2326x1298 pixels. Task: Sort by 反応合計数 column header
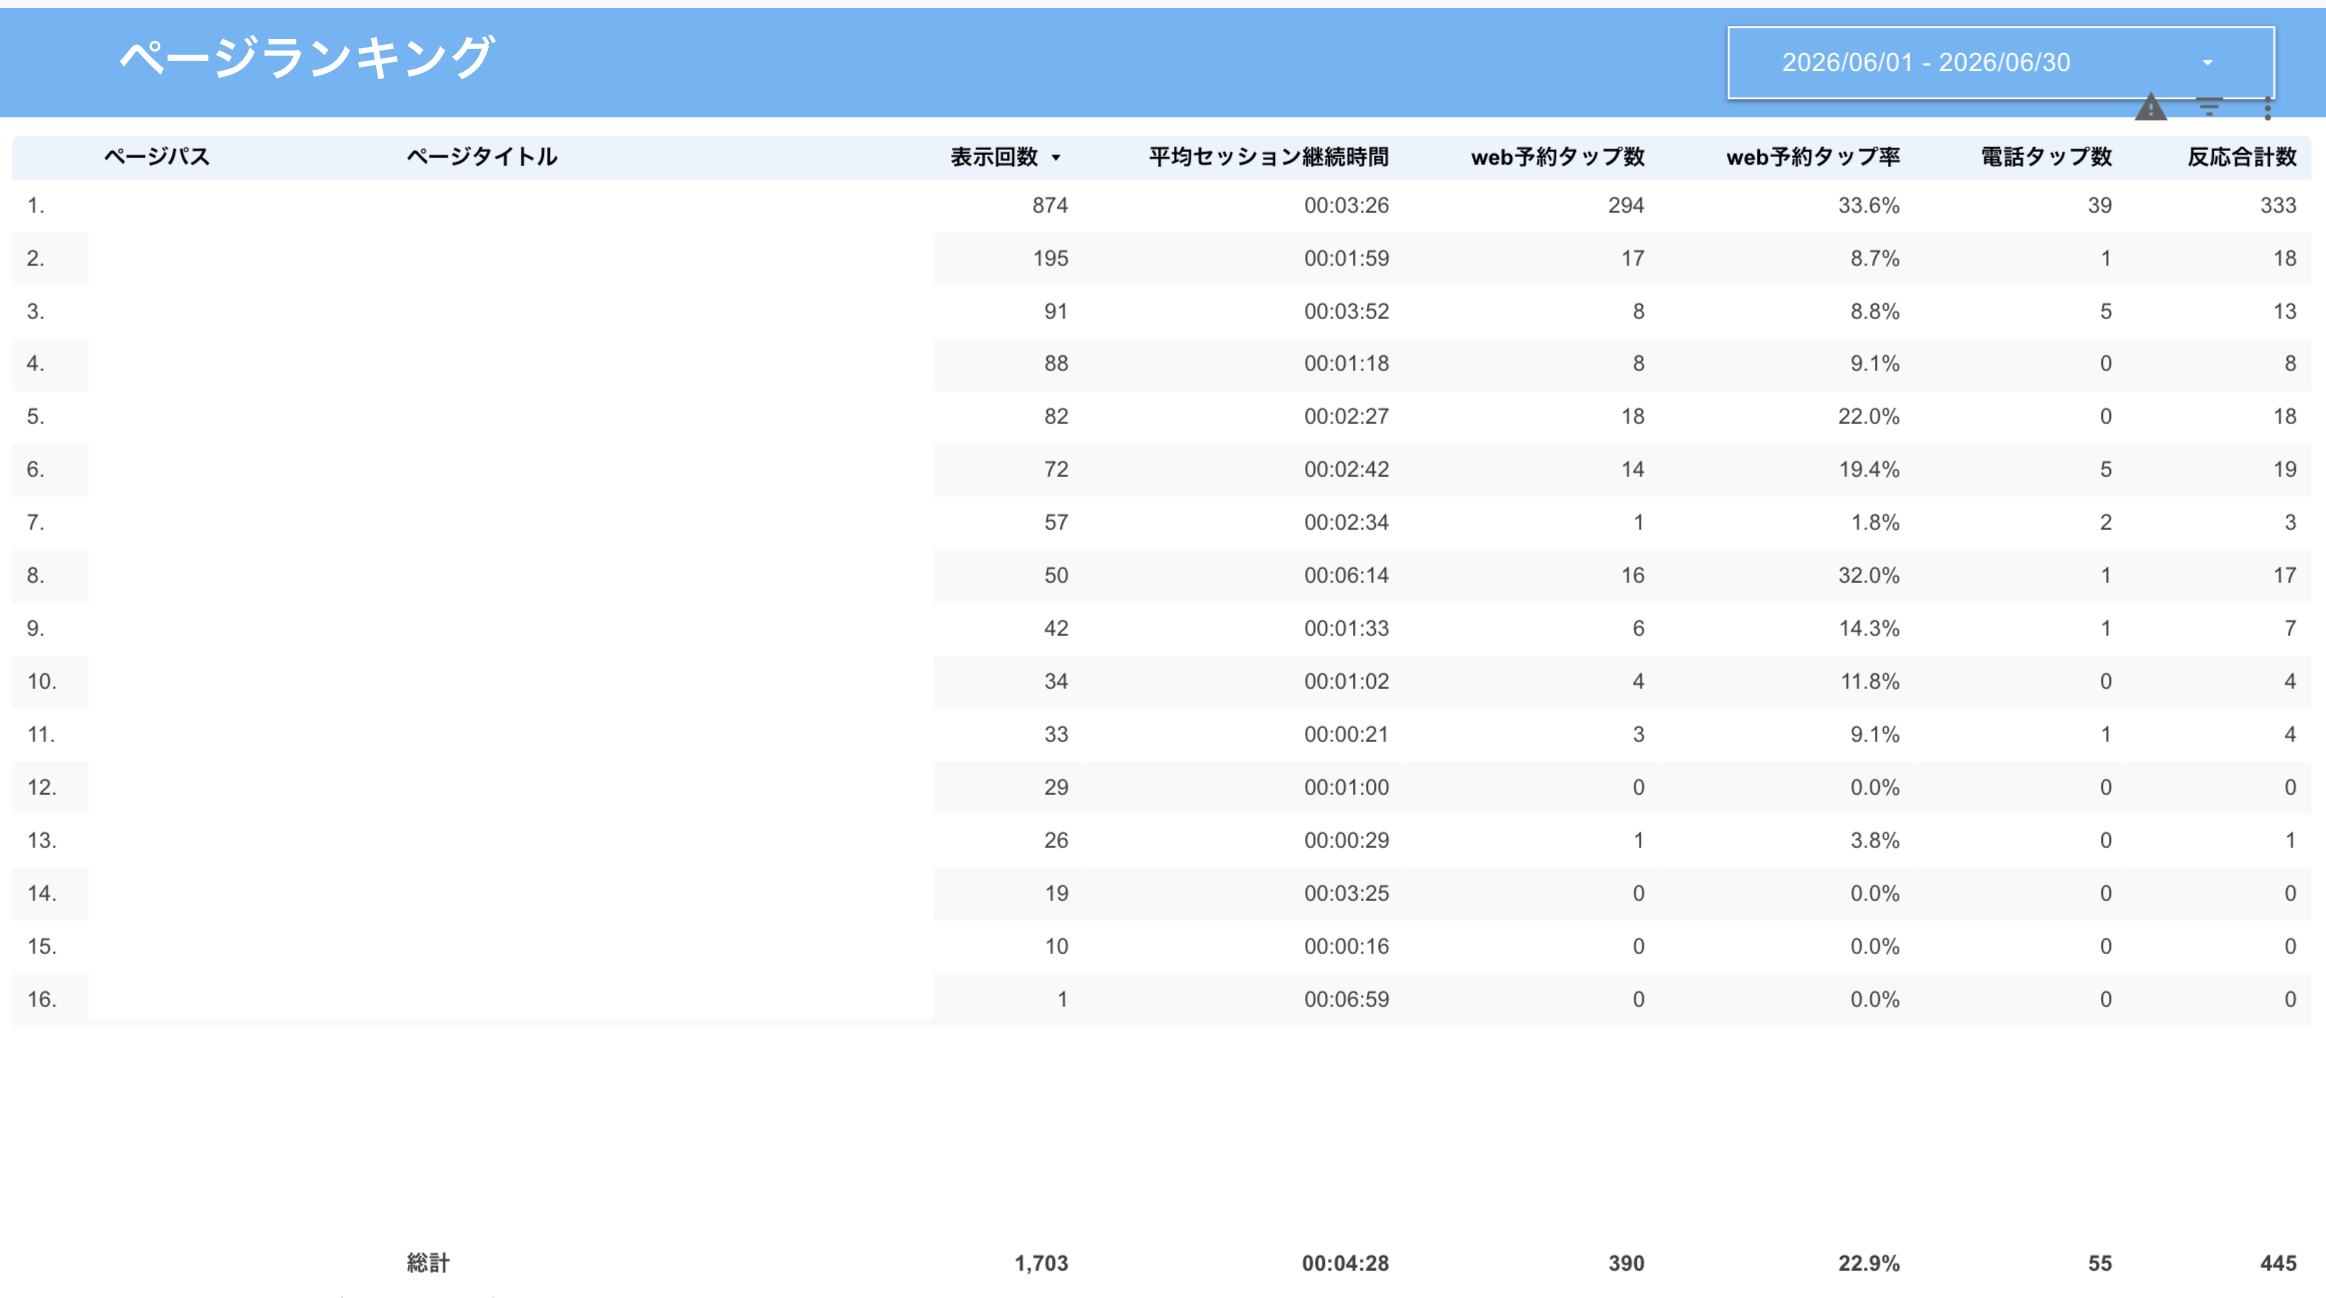[2241, 157]
